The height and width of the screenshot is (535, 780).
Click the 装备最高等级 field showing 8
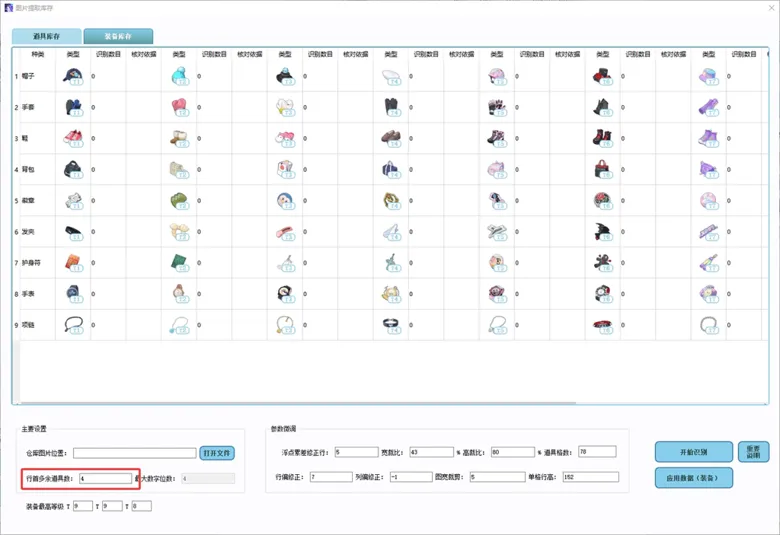(x=141, y=506)
